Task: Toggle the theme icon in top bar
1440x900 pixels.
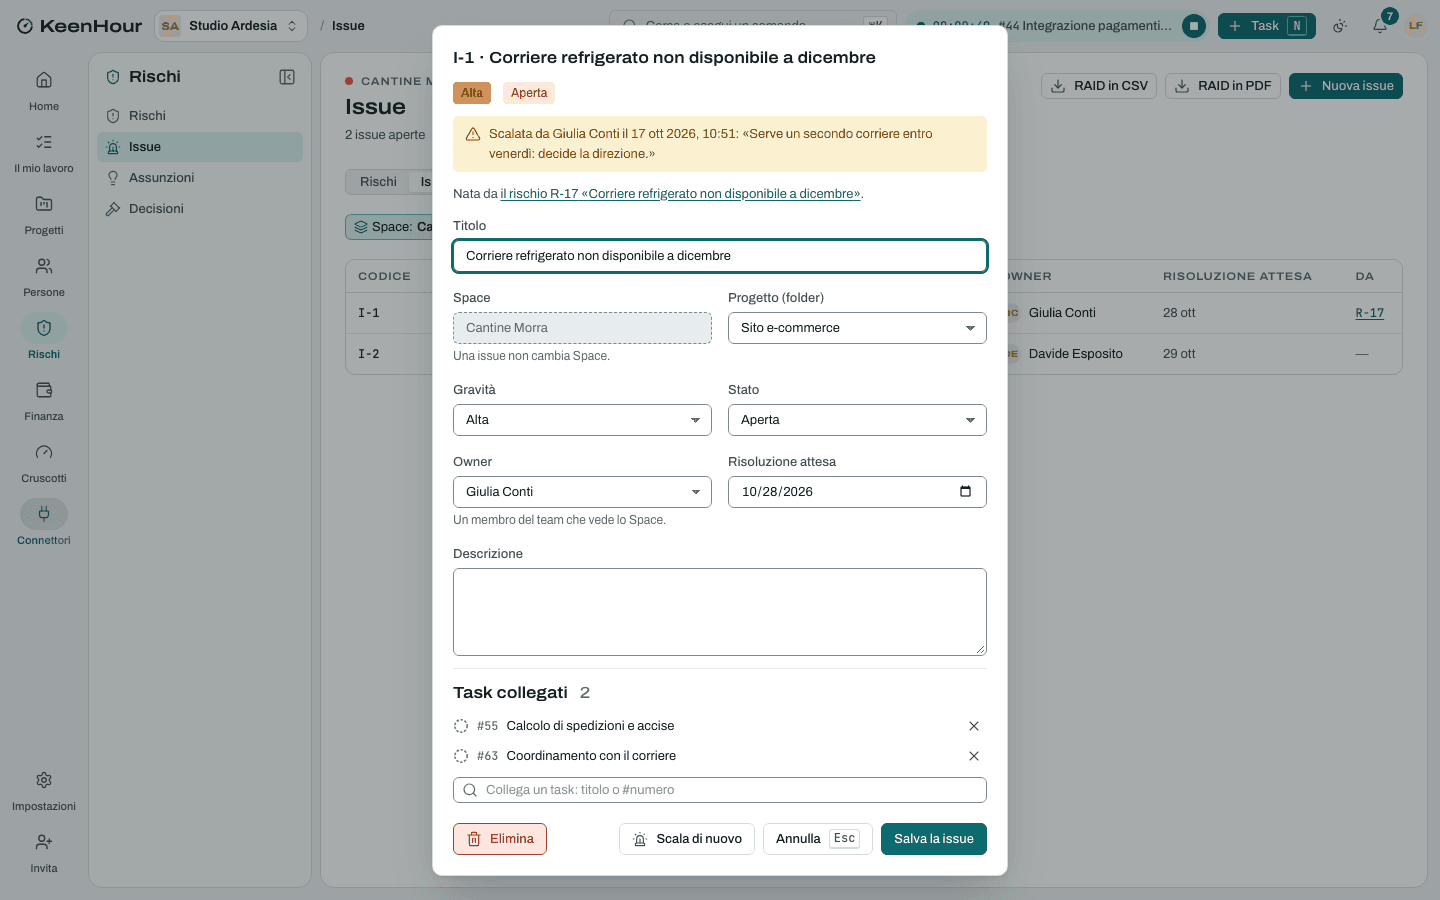Action: coord(1340,26)
